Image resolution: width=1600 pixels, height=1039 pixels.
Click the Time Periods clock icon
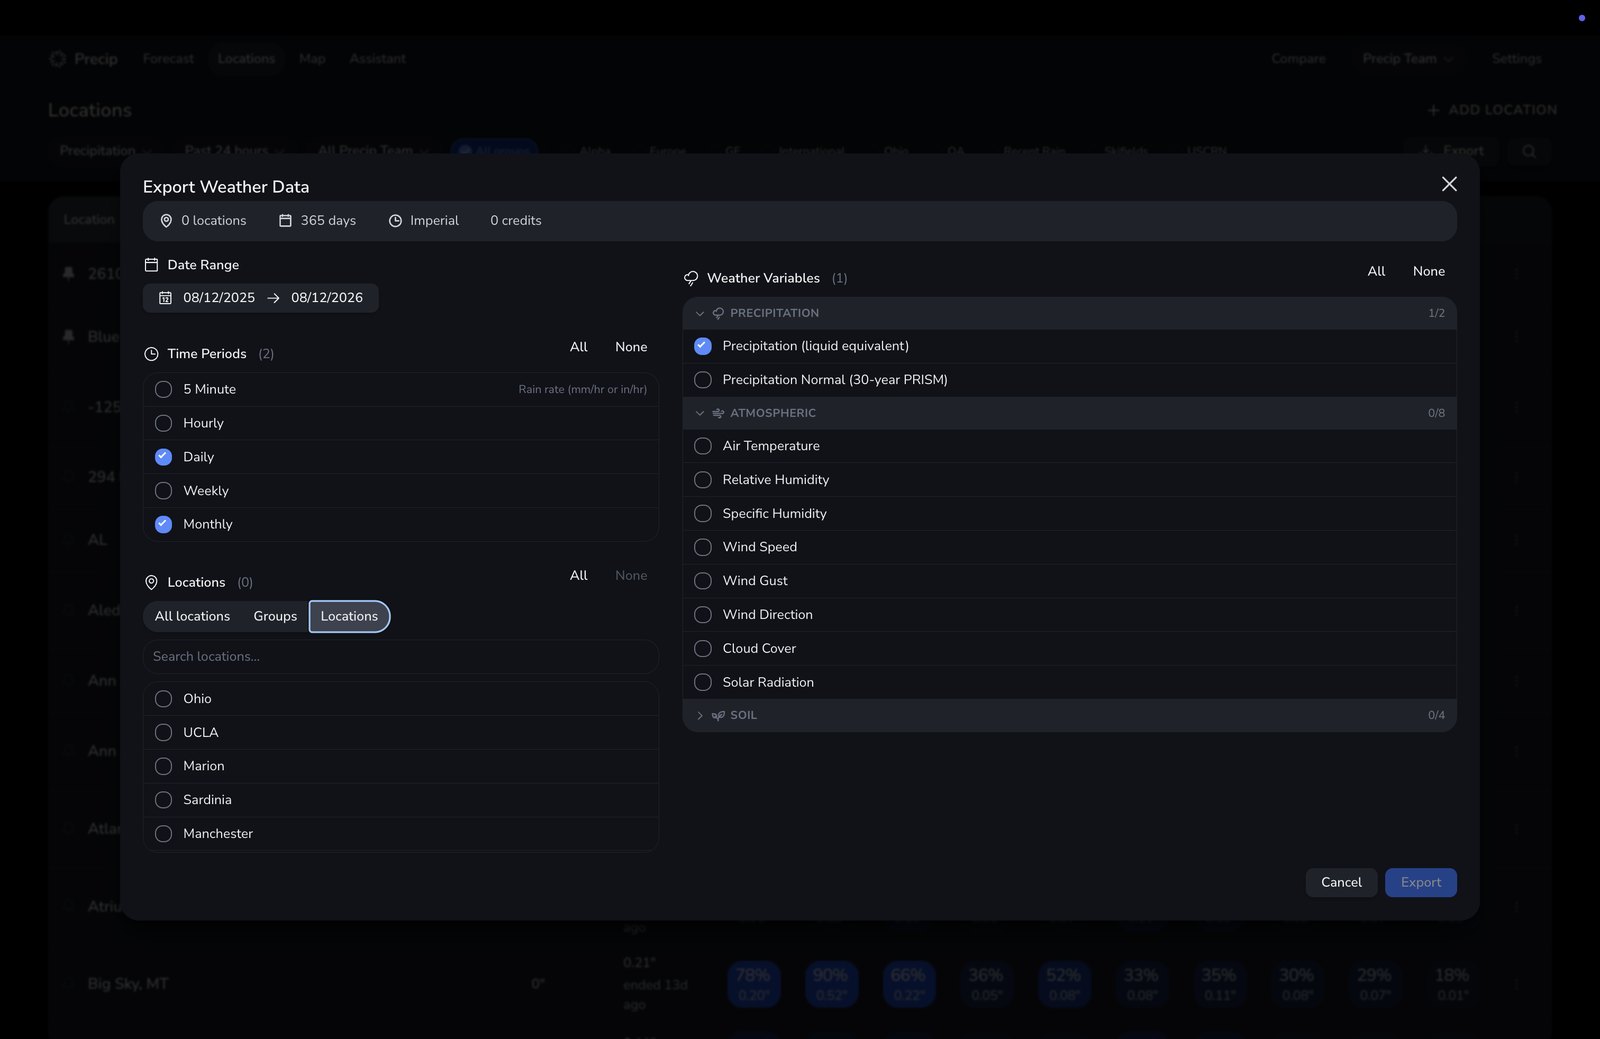(x=152, y=354)
